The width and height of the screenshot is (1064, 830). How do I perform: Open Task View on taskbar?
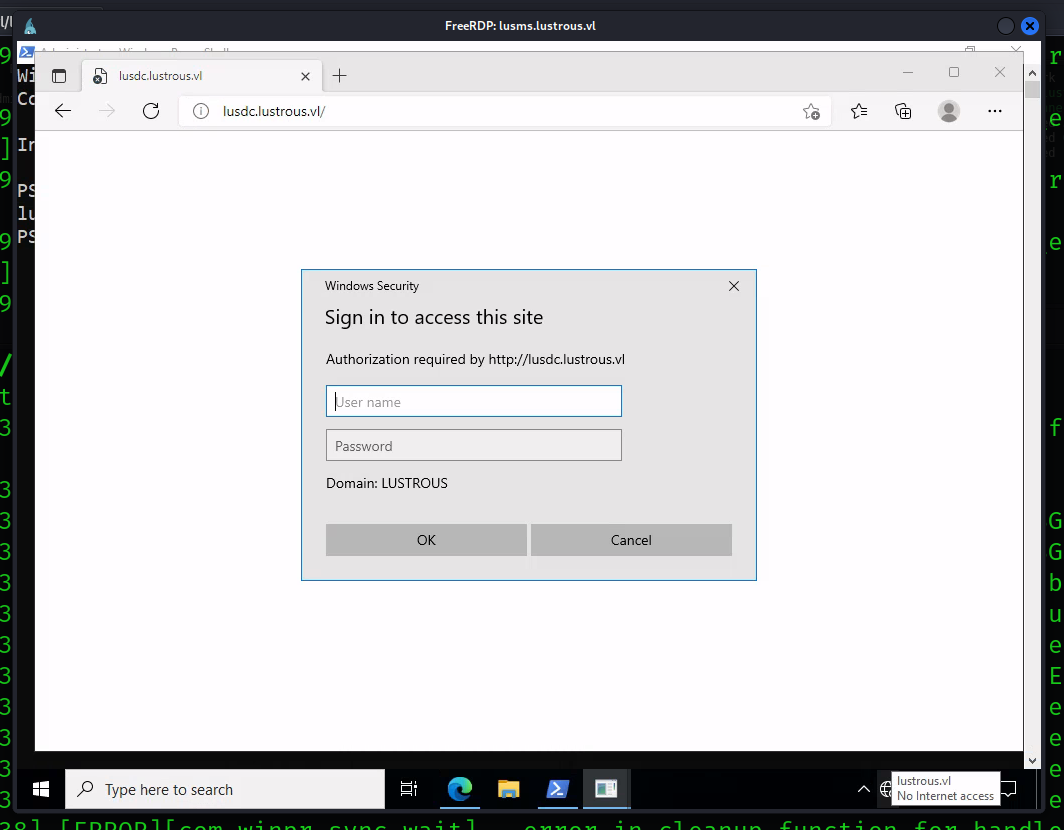tap(408, 789)
